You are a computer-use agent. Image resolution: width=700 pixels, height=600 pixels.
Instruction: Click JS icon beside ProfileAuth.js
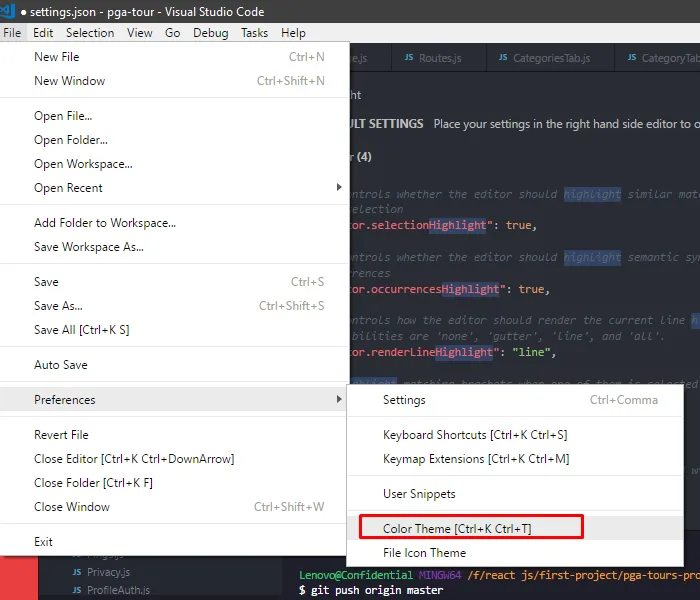77,590
